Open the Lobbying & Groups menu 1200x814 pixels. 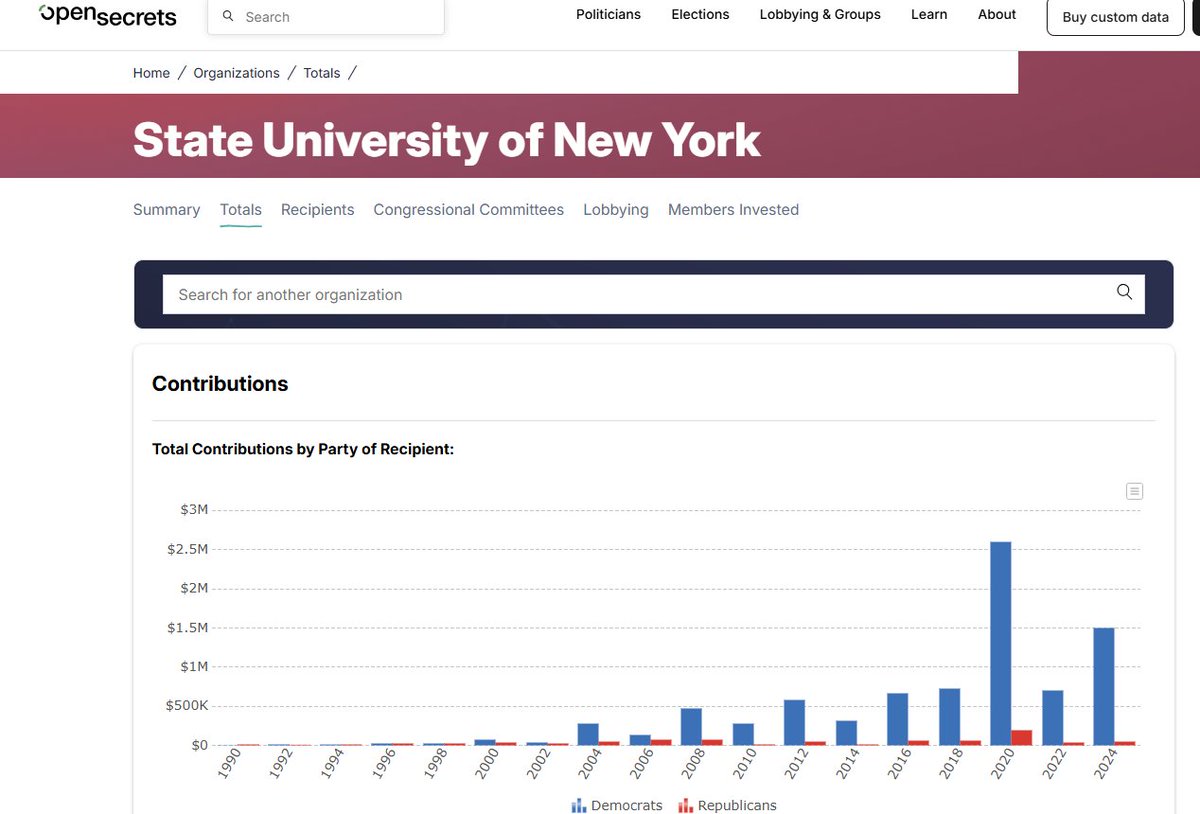(820, 15)
